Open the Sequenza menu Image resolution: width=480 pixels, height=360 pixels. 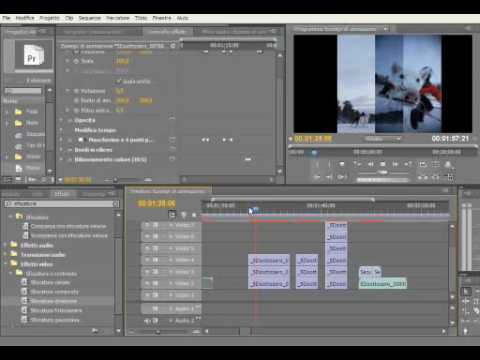(90, 18)
